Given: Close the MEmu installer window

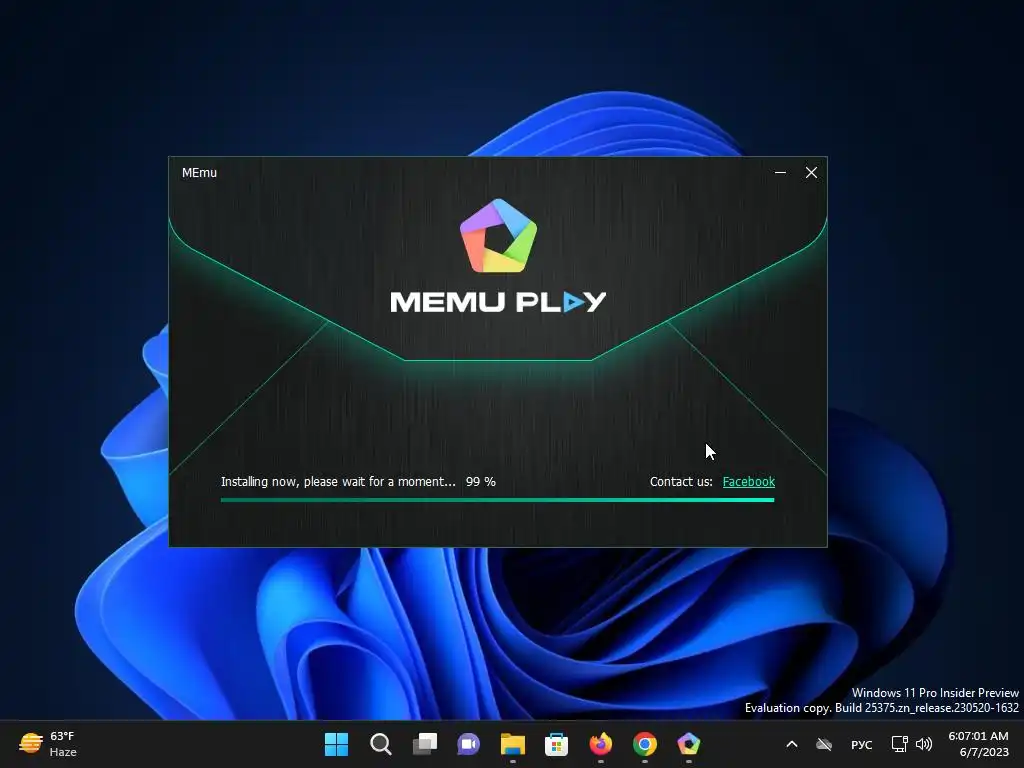Looking at the screenshot, I should pos(811,172).
